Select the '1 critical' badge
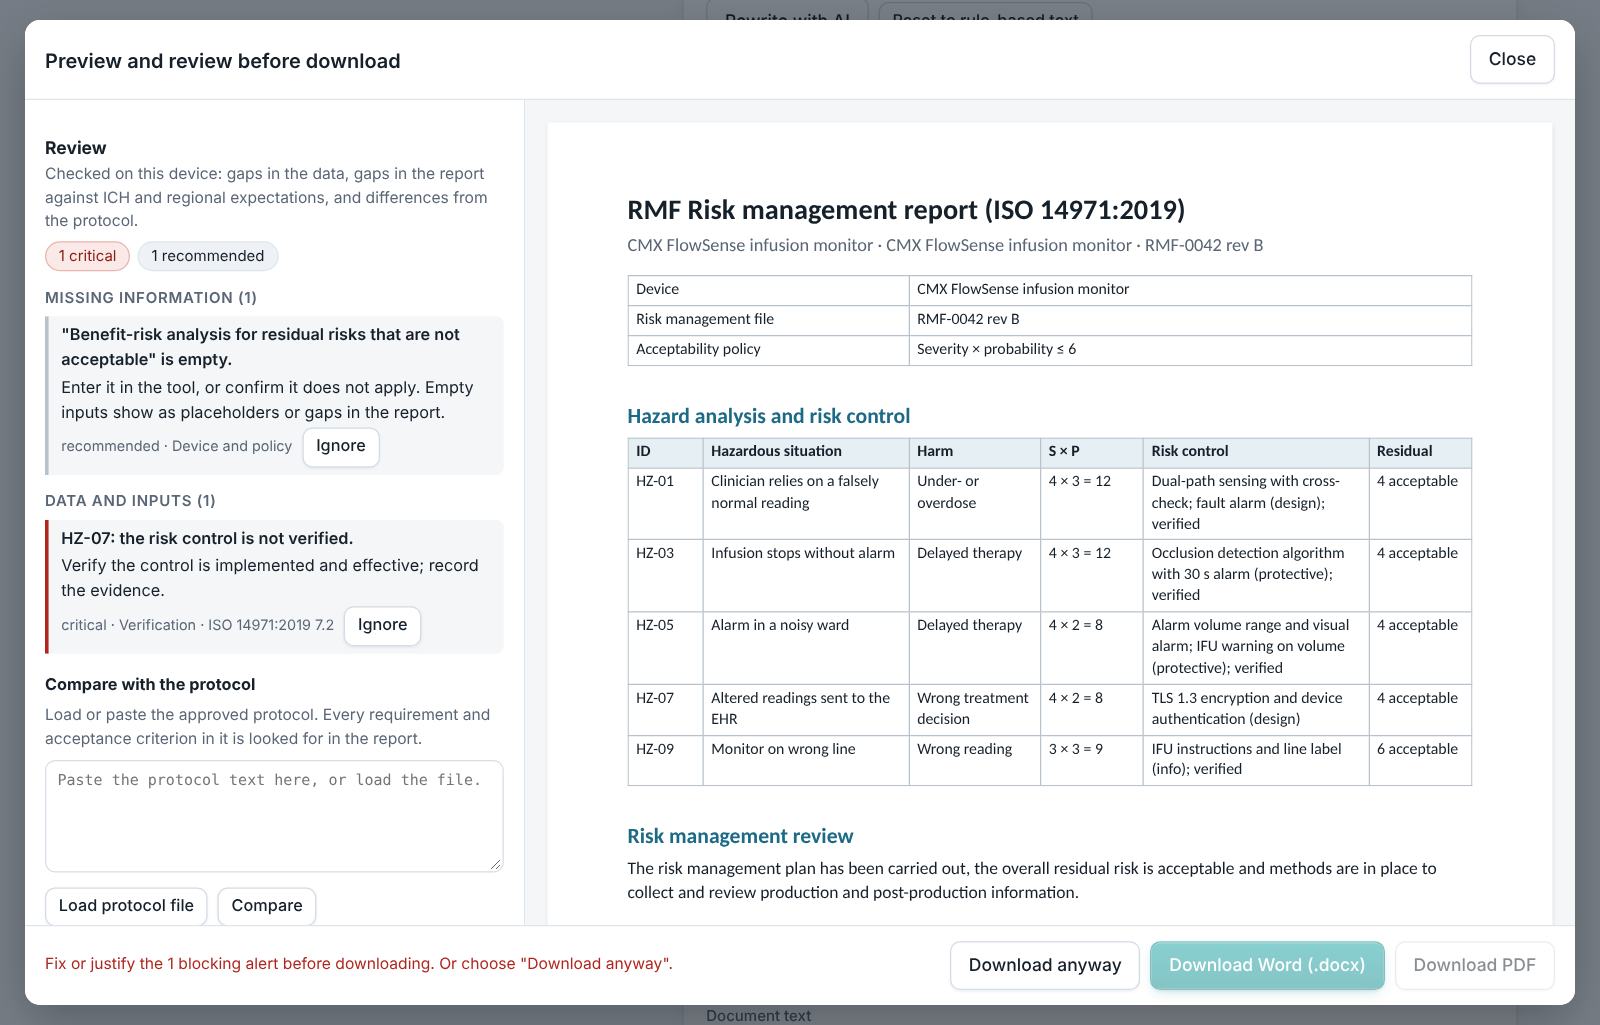This screenshot has height=1025, width=1600. (87, 256)
